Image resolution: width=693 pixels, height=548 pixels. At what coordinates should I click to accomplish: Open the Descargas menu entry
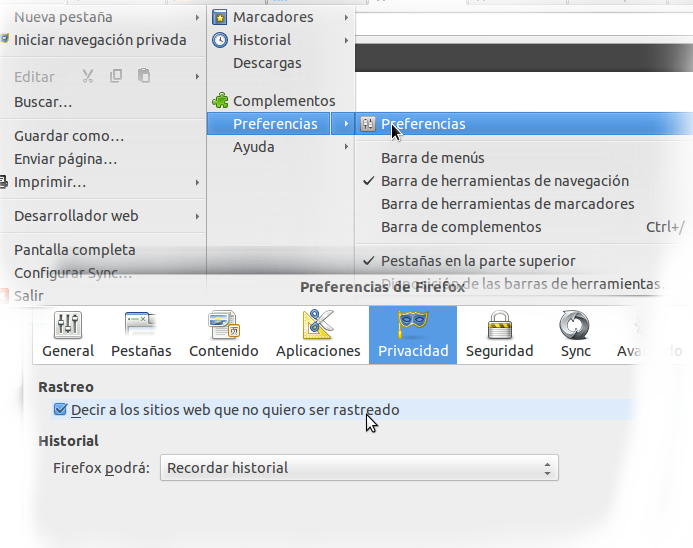(x=267, y=63)
